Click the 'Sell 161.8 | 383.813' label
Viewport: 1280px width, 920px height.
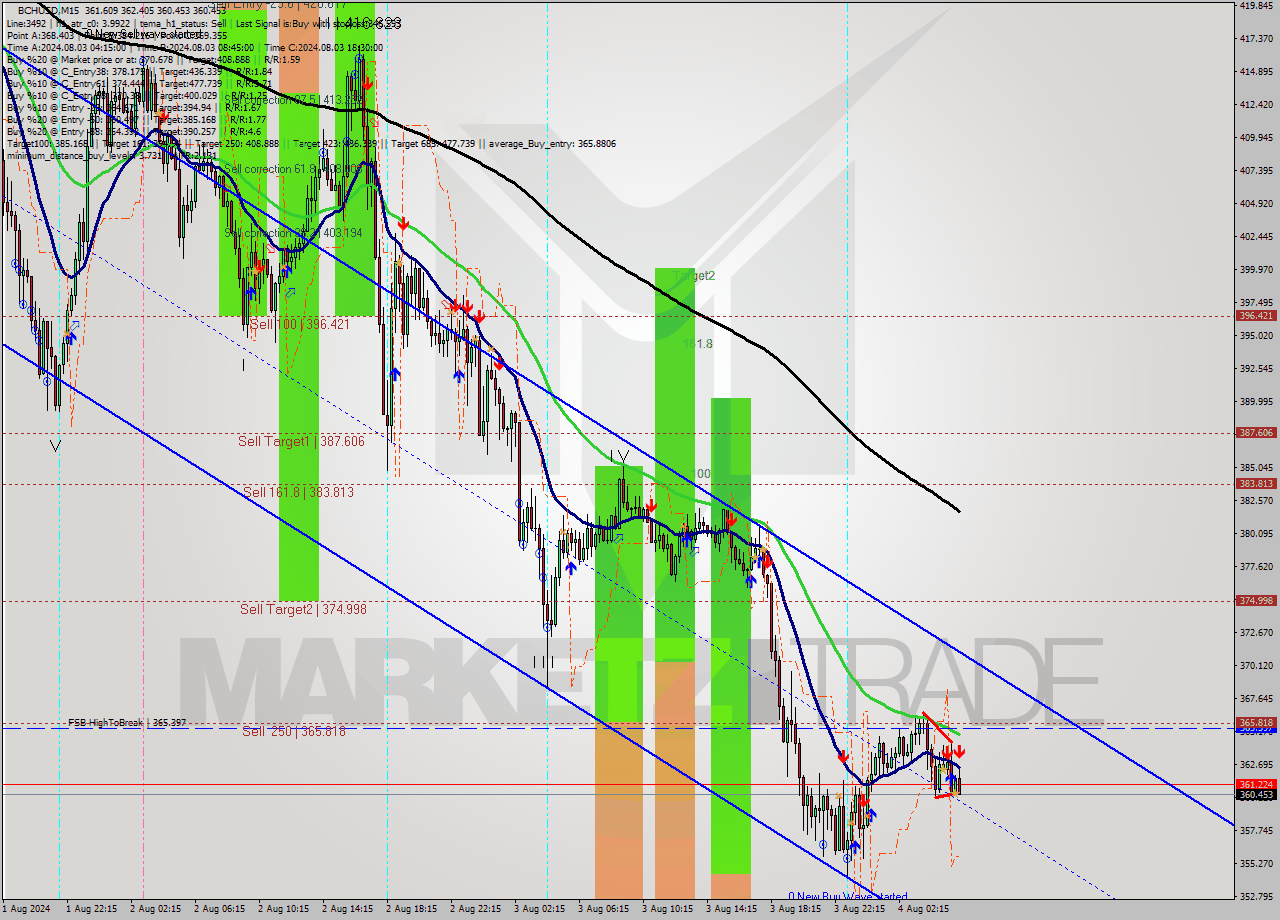pyautogui.click(x=298, y=492)
